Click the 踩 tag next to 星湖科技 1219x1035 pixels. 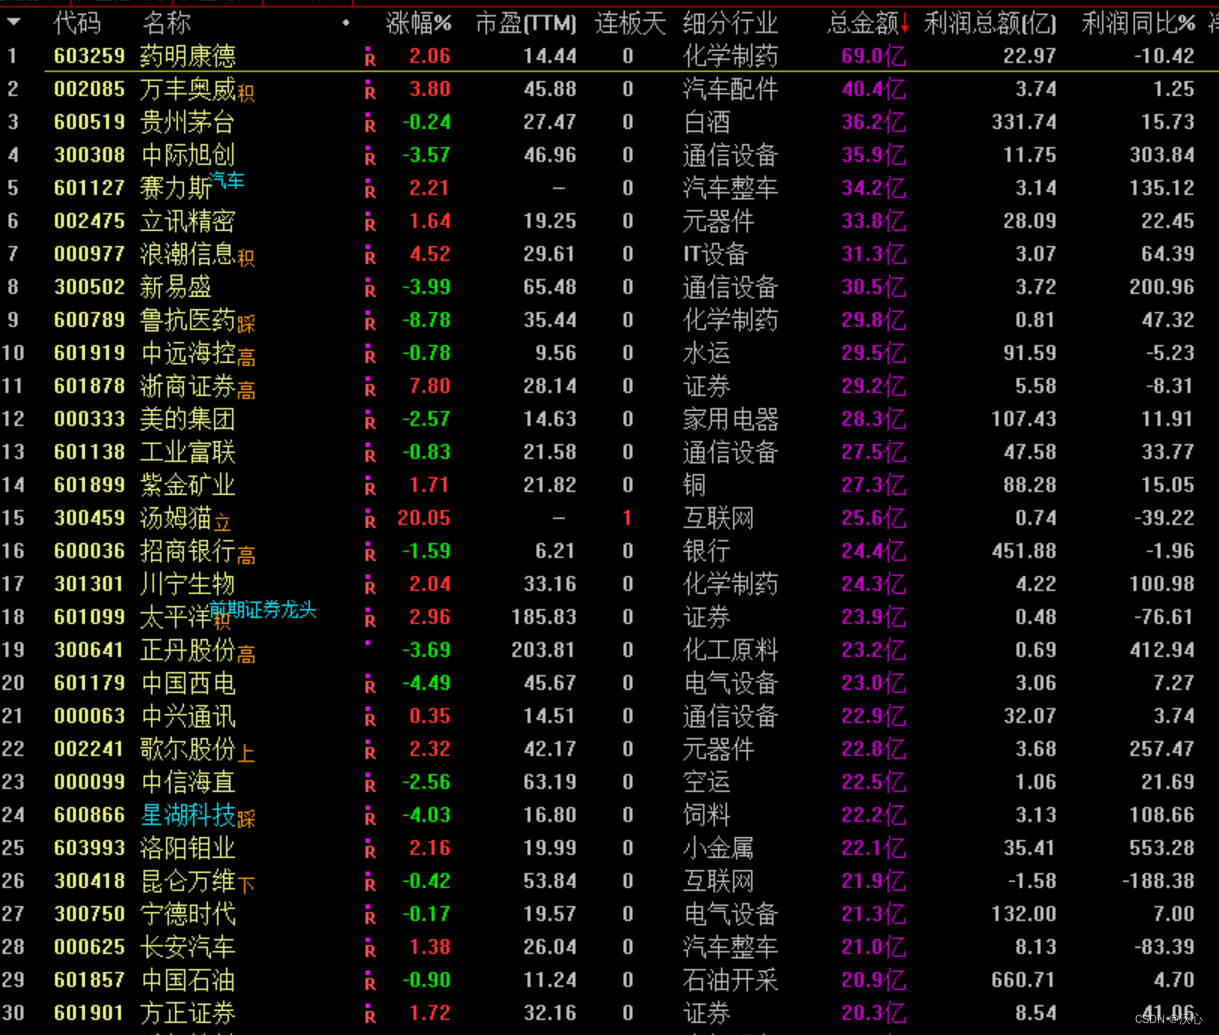click(246, 820)
